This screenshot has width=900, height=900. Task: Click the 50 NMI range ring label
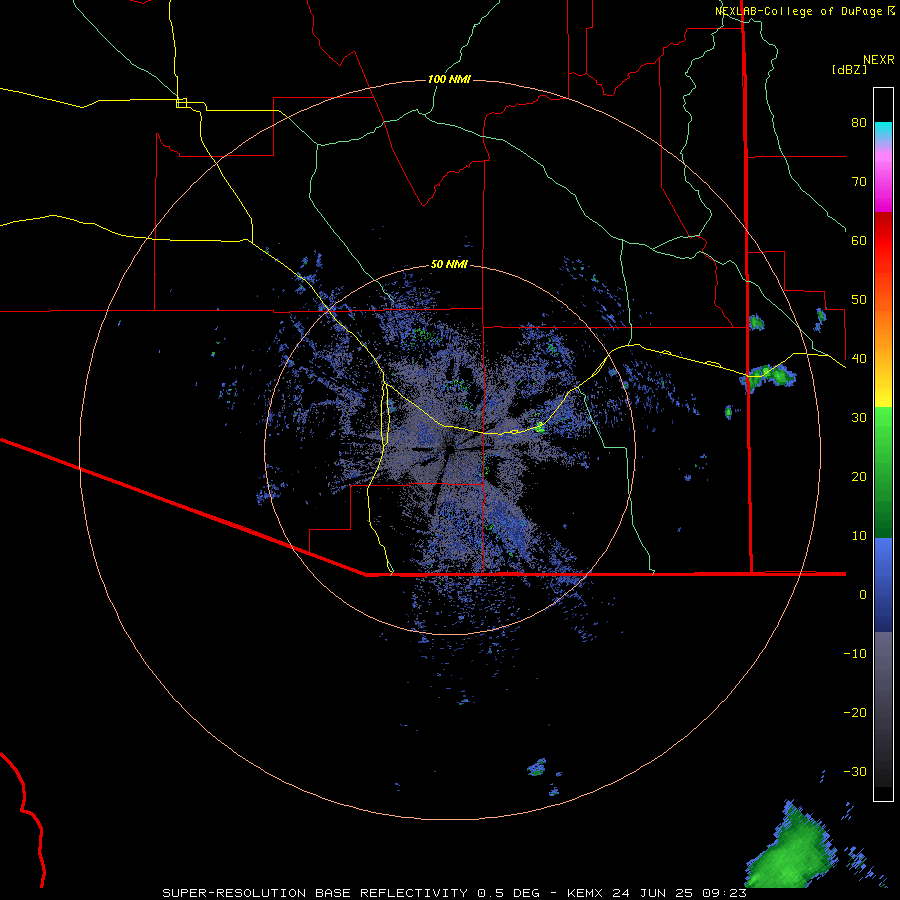coord(449,264)
